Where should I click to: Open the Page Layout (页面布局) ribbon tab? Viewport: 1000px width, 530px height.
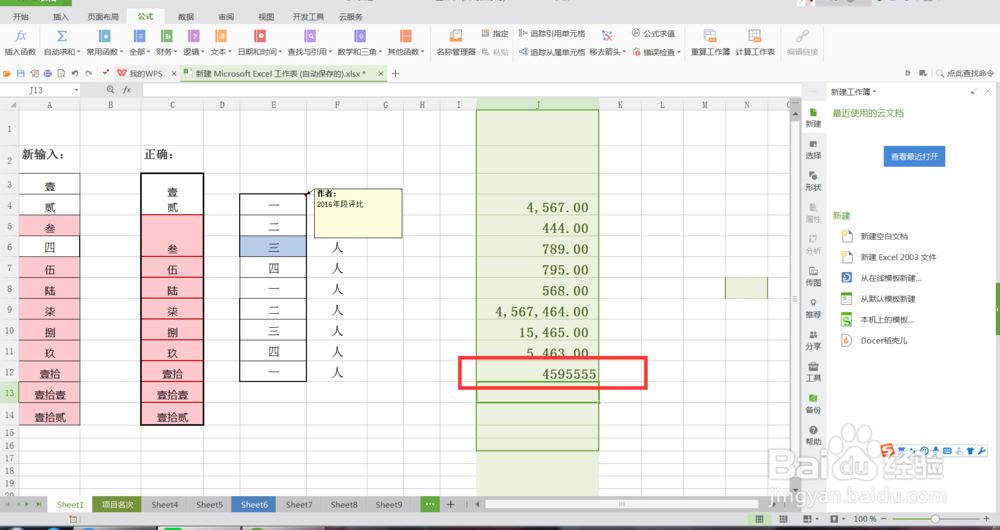point(103,17)
